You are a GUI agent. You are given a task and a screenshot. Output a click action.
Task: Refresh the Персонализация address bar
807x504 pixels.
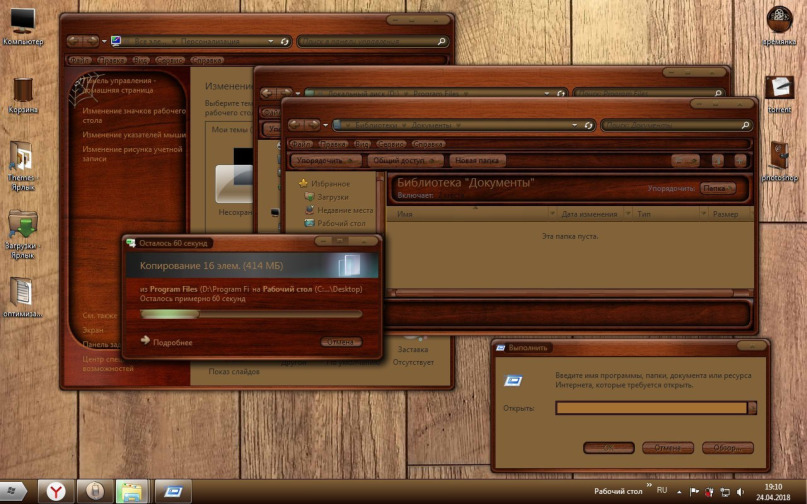(285, 41)
